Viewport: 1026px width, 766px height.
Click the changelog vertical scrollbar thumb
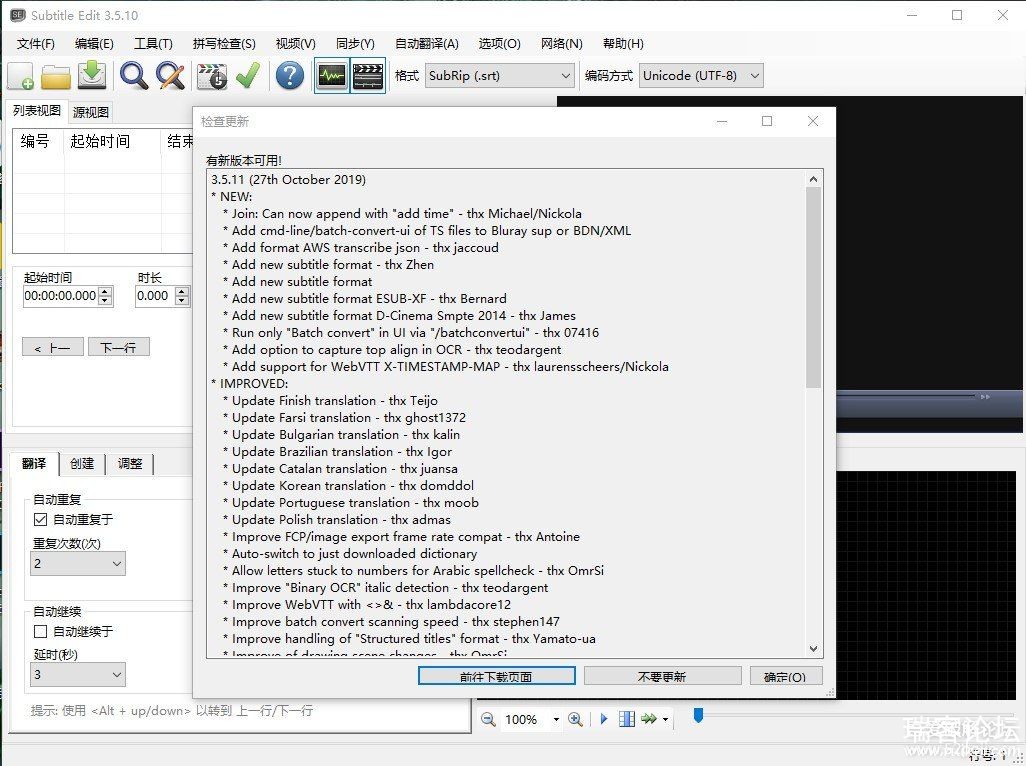coord(813,287)
